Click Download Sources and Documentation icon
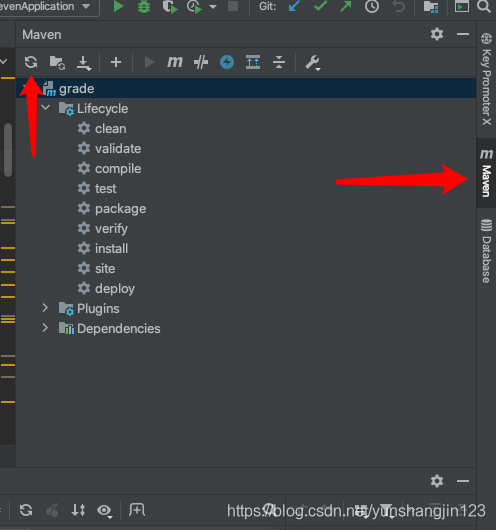496x530 pixels. (84, 63)
